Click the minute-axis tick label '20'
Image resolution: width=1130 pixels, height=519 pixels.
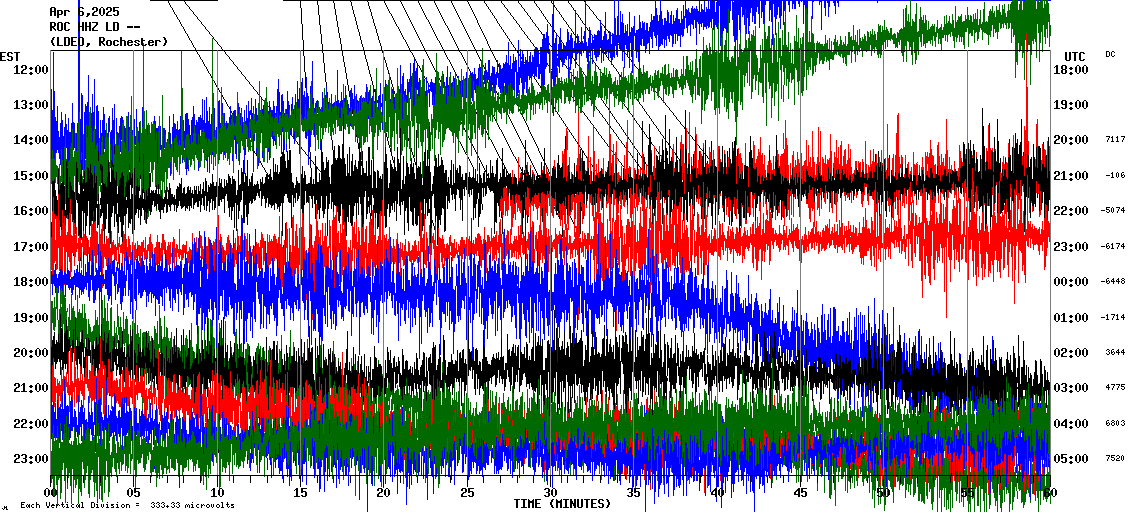383,493
